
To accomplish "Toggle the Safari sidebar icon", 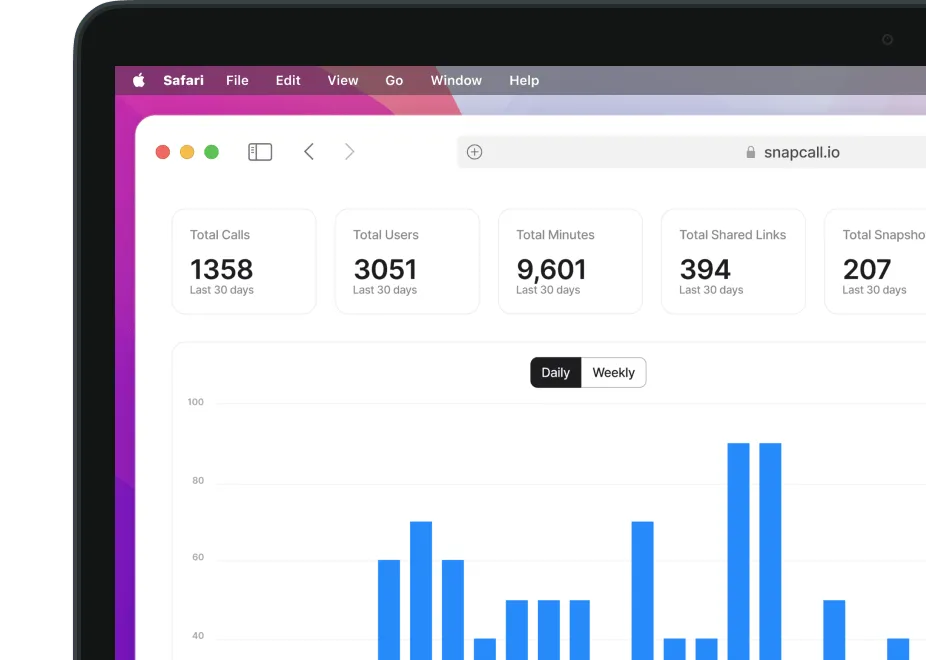I will 260,152.
